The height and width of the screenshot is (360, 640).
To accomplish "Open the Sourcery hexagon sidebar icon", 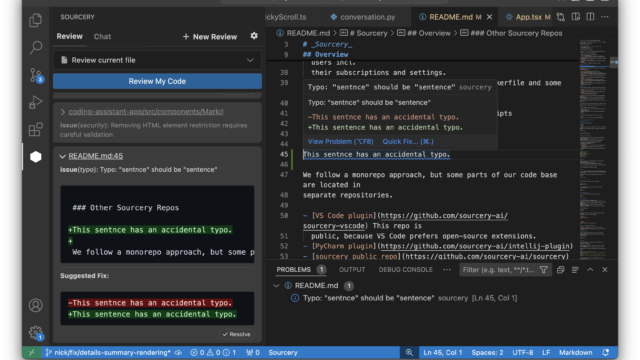I will [x=36, y=157].
